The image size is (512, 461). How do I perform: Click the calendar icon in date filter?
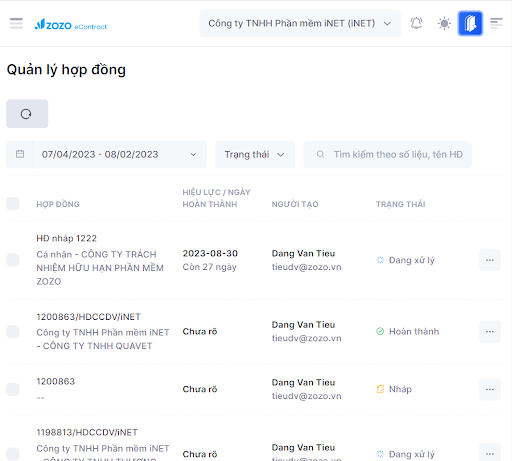click(20, 154)
